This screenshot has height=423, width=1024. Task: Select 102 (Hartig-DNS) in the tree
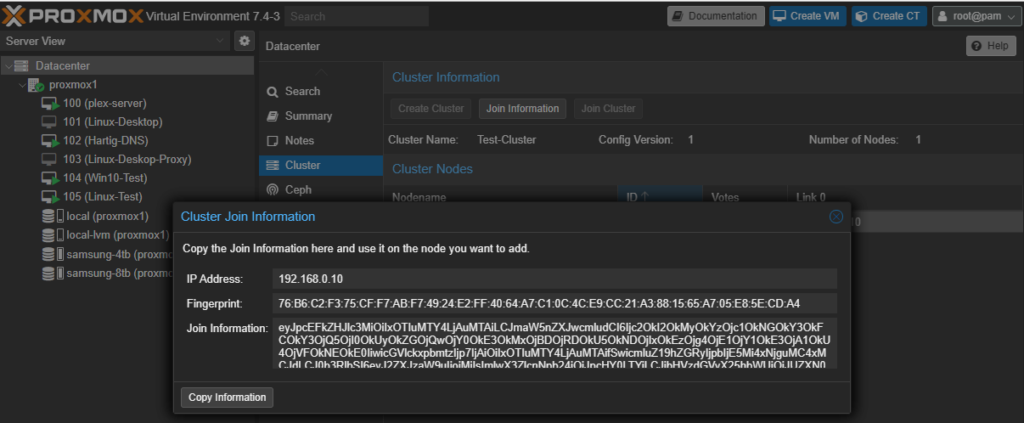point(106,140)
